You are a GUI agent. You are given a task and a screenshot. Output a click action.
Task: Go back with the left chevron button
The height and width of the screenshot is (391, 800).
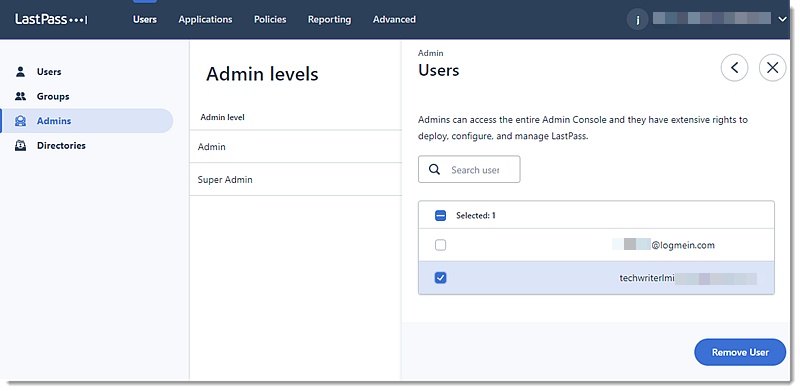coord(734,67)
